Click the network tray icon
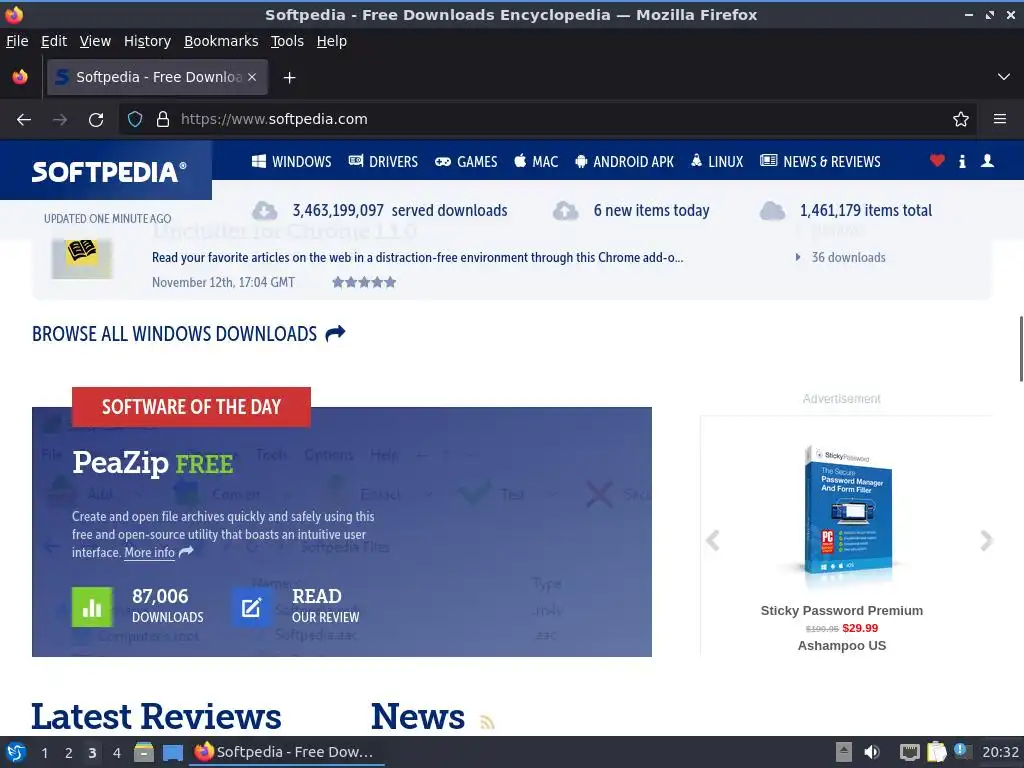1024x768 pixels. 909,752
